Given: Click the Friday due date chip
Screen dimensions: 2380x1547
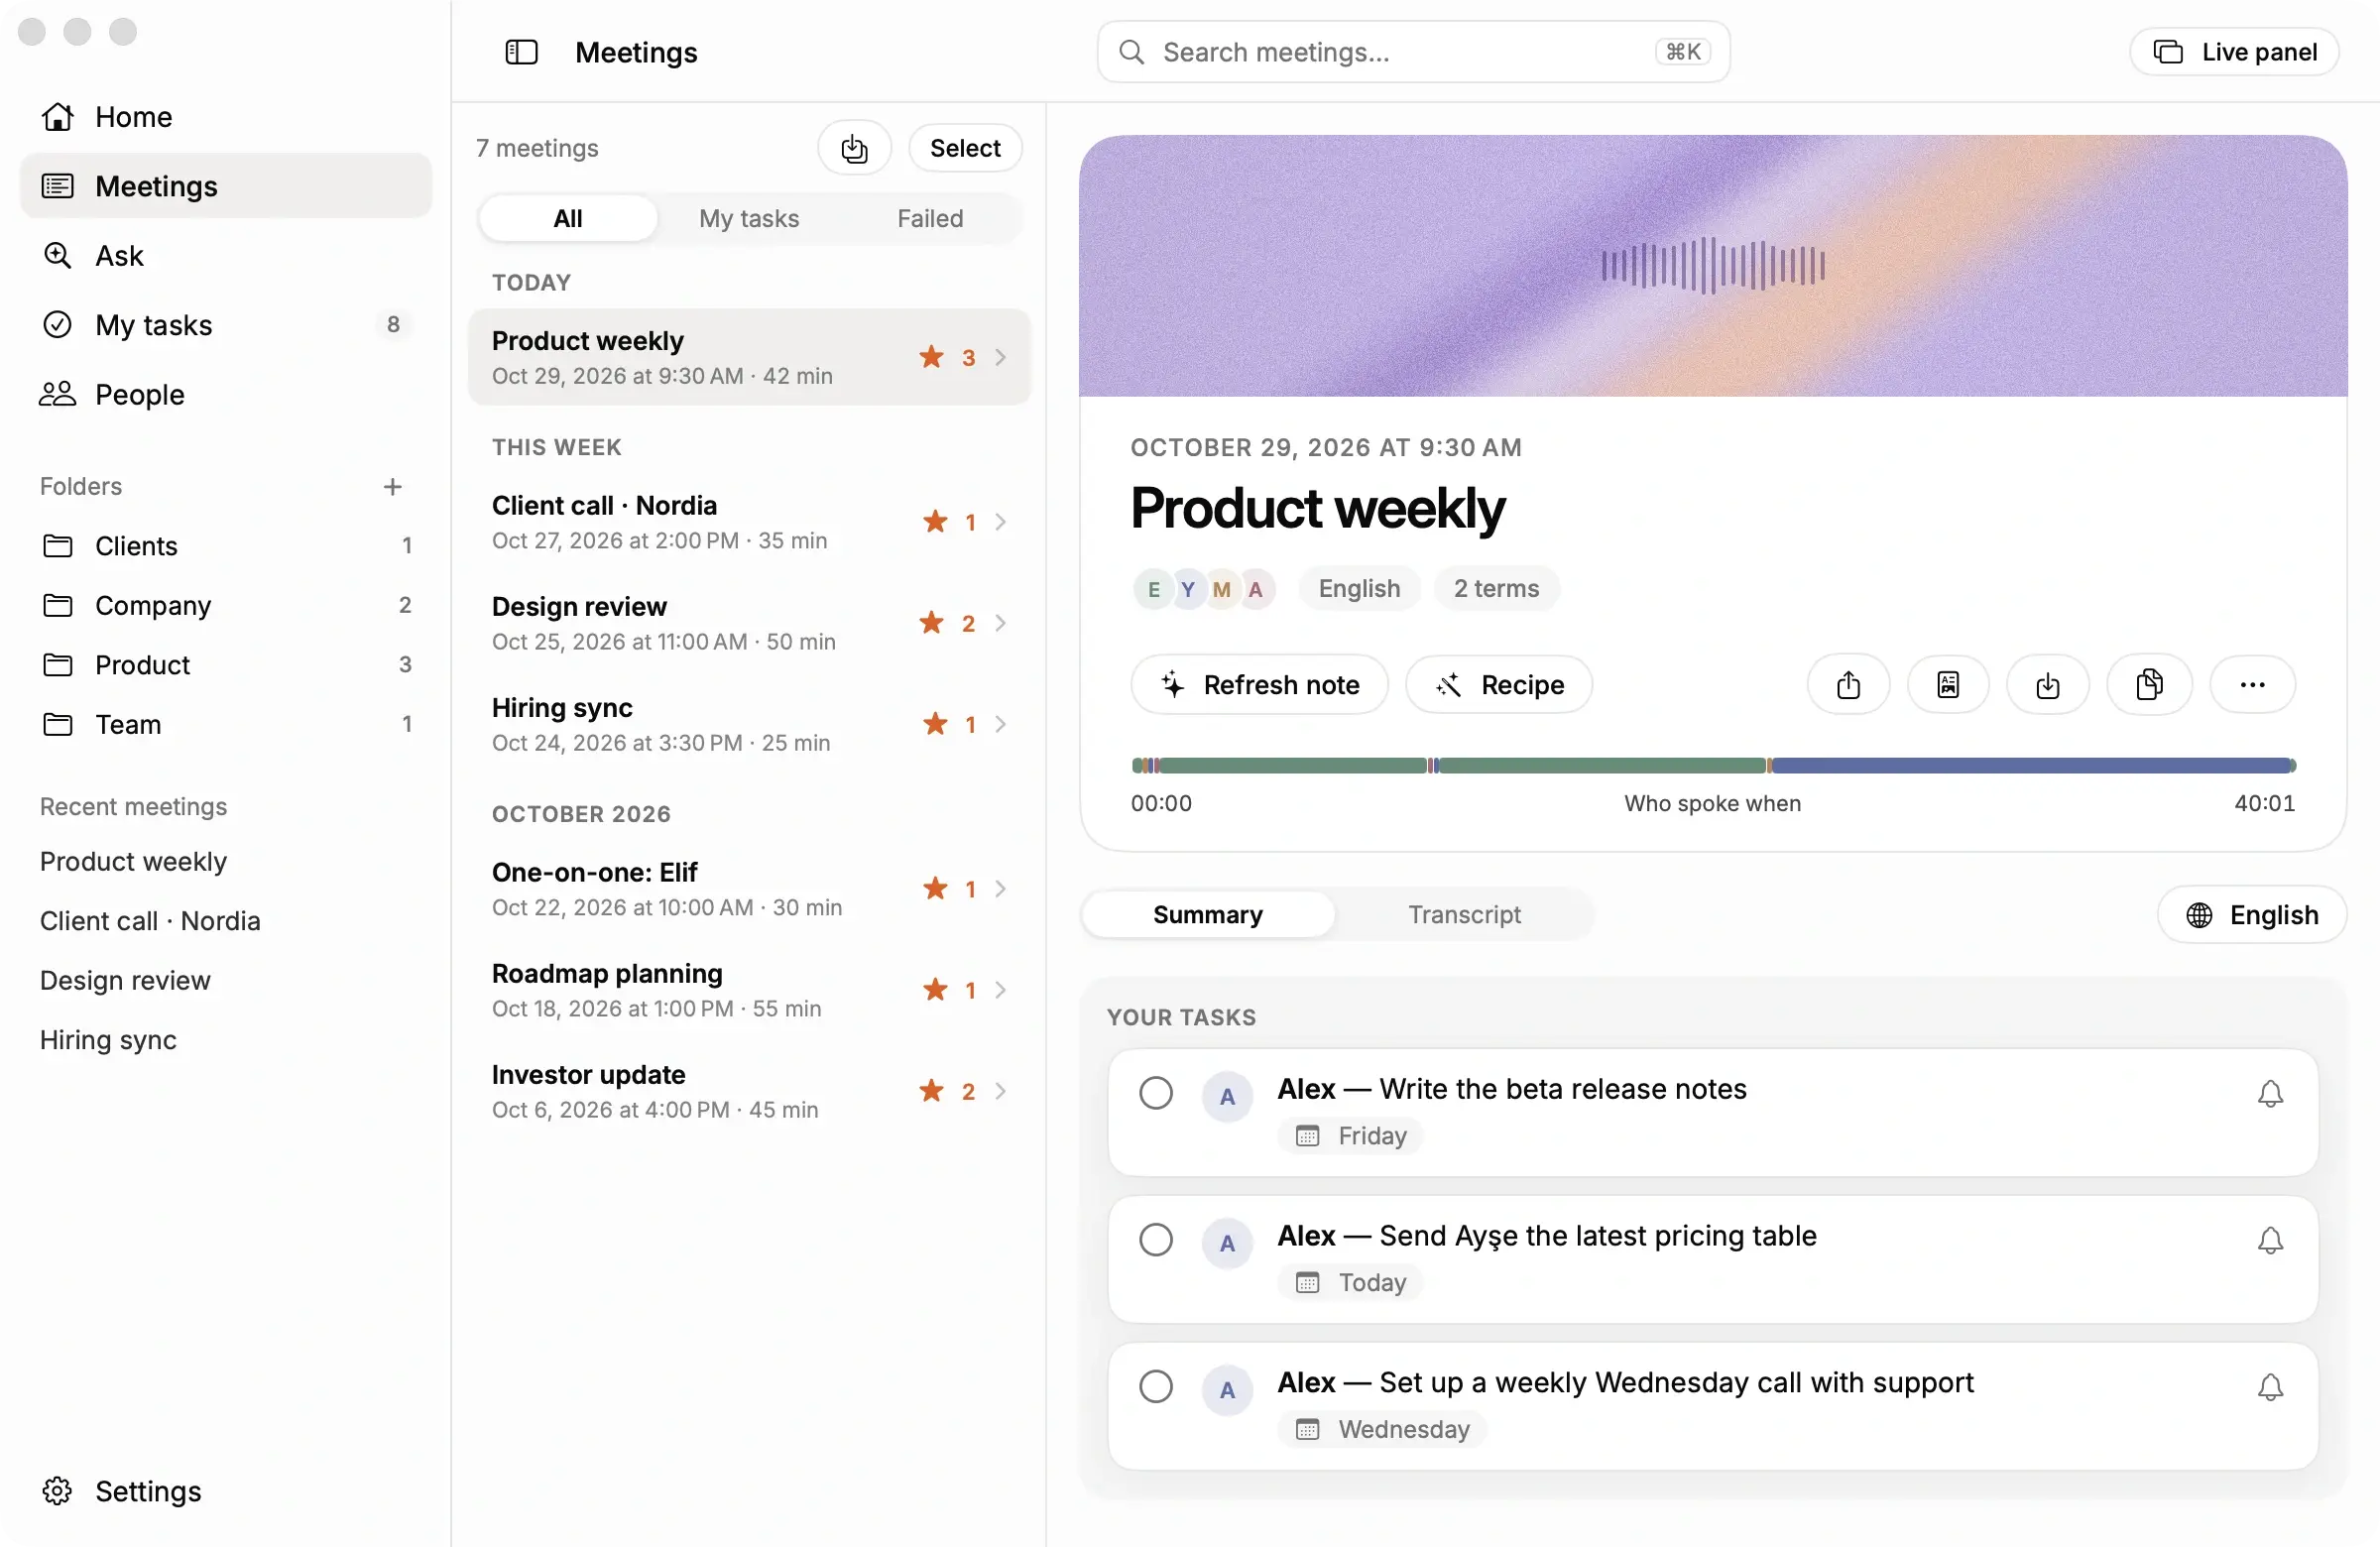Looking at the screenshot, I should 1351,1136.
